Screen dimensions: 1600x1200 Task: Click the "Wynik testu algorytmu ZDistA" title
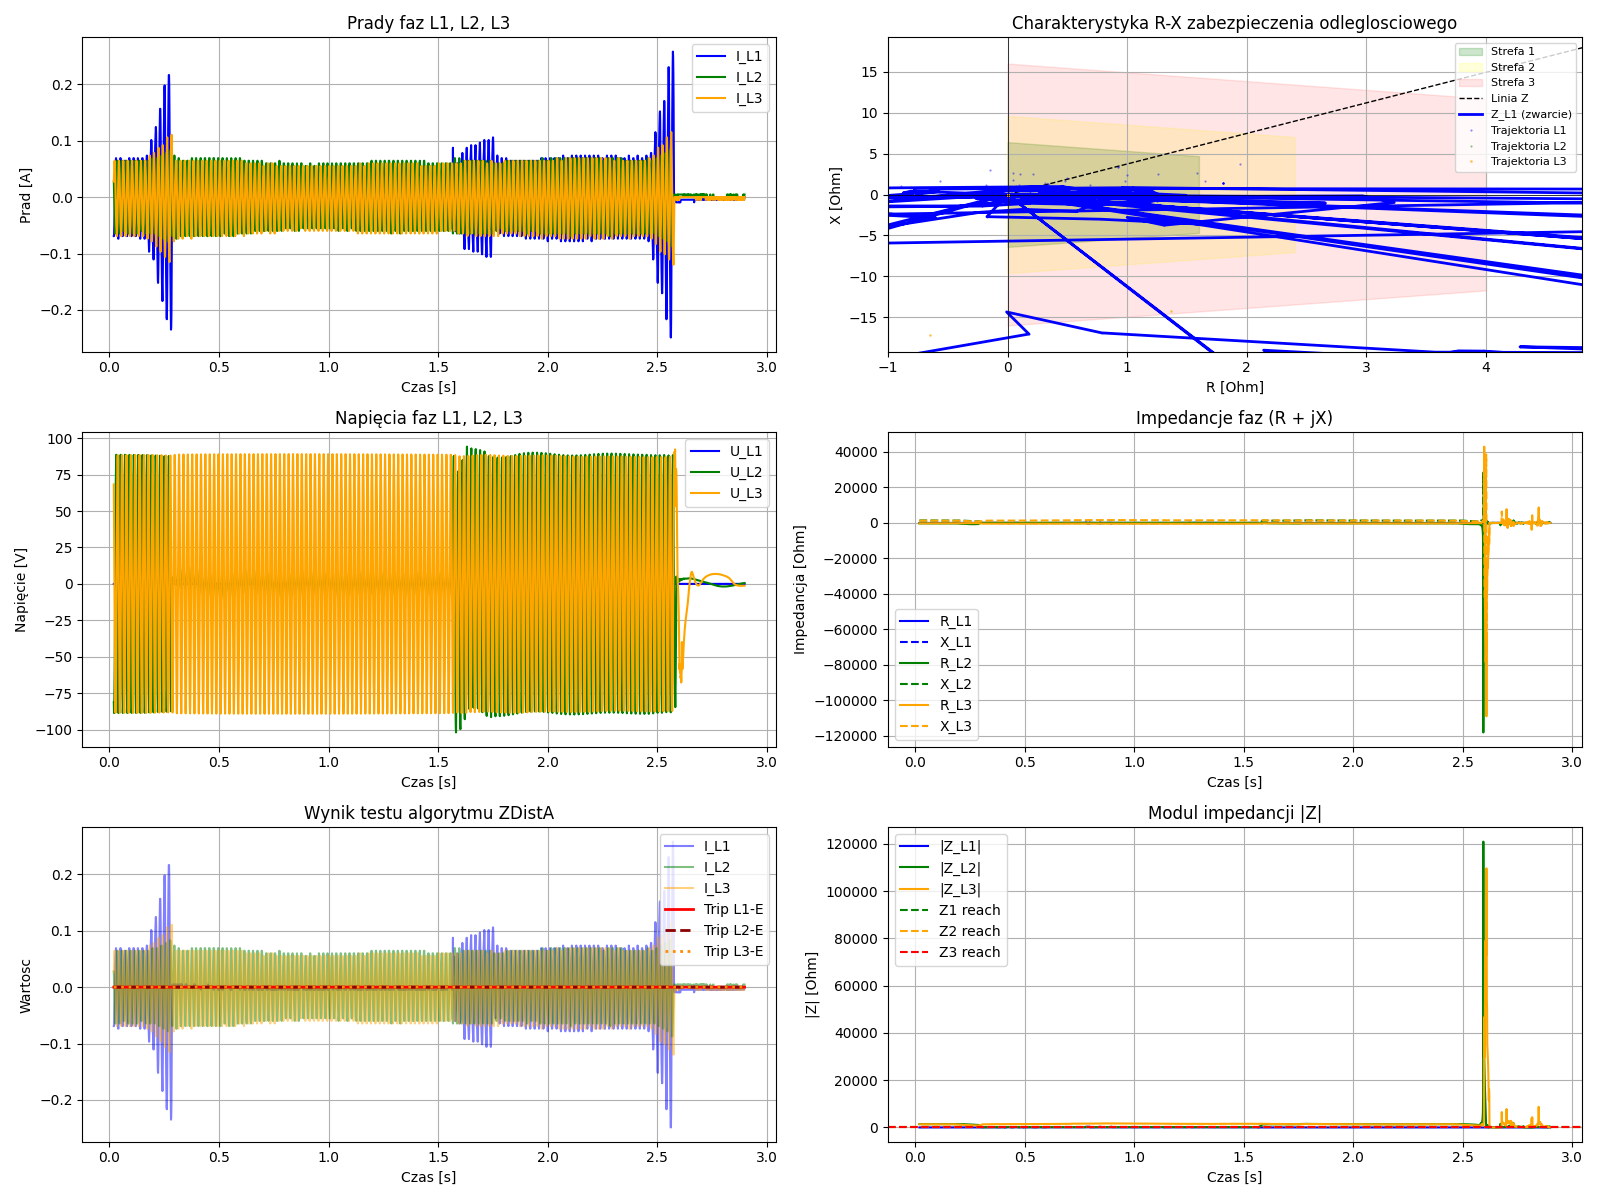point(428,813)
